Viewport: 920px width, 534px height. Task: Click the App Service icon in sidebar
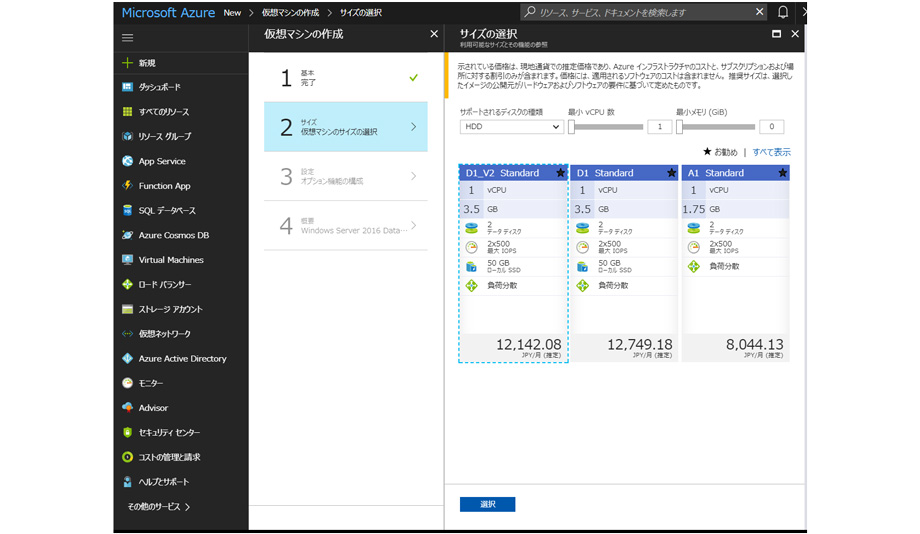[128, 161]
